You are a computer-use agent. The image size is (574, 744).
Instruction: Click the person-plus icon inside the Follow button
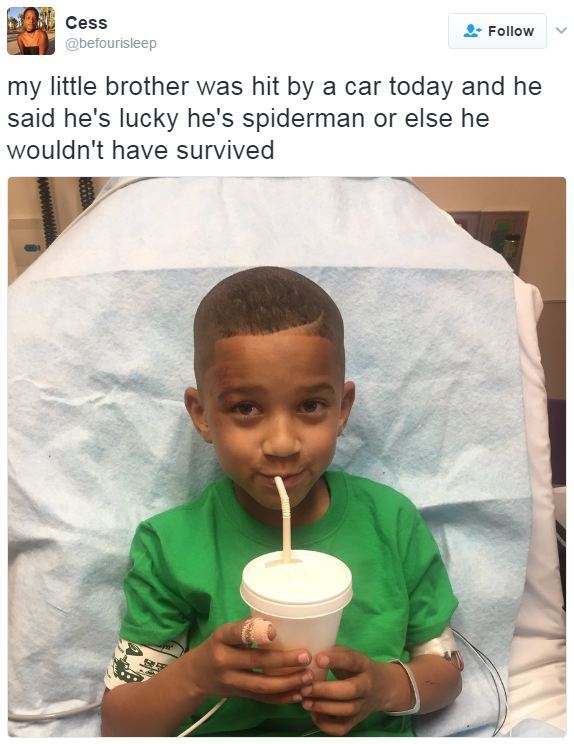pyautogui.click(x=472, y=31)
